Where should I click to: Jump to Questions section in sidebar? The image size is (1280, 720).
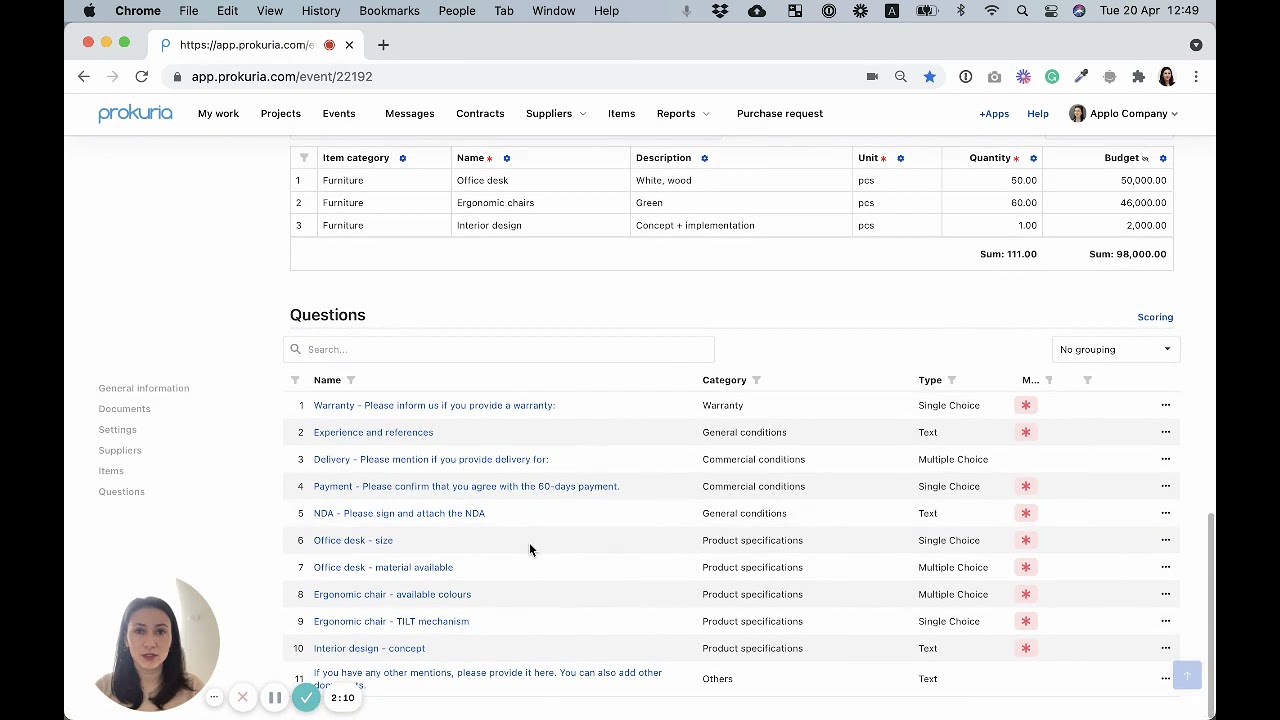(121, 492)
